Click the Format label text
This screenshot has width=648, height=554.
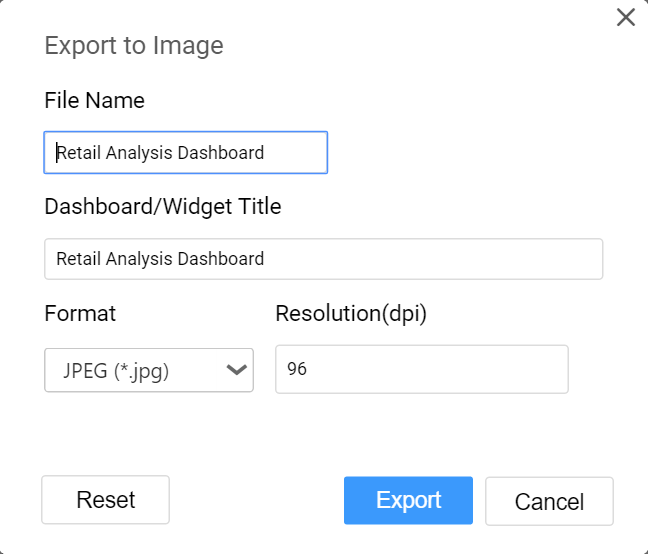click(x=80, y=313)
